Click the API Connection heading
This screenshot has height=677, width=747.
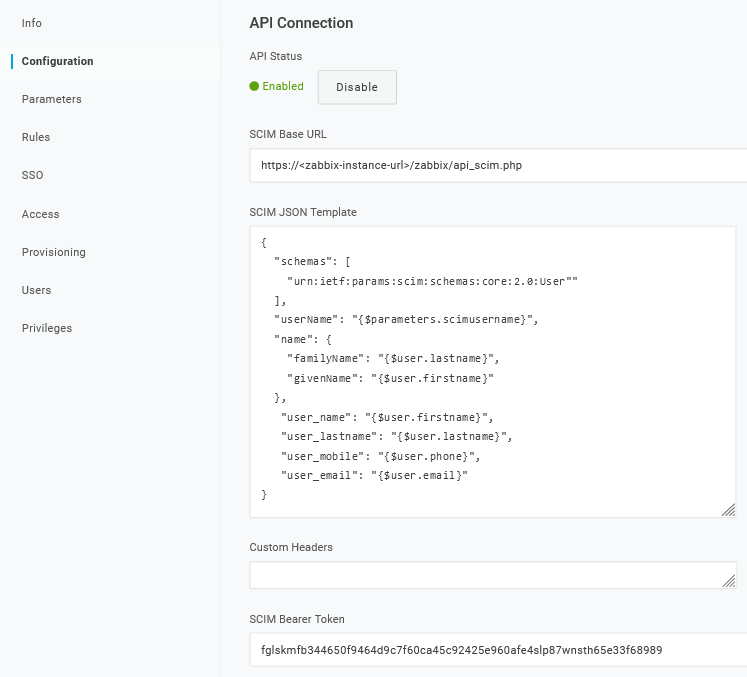tap(301, 23)
